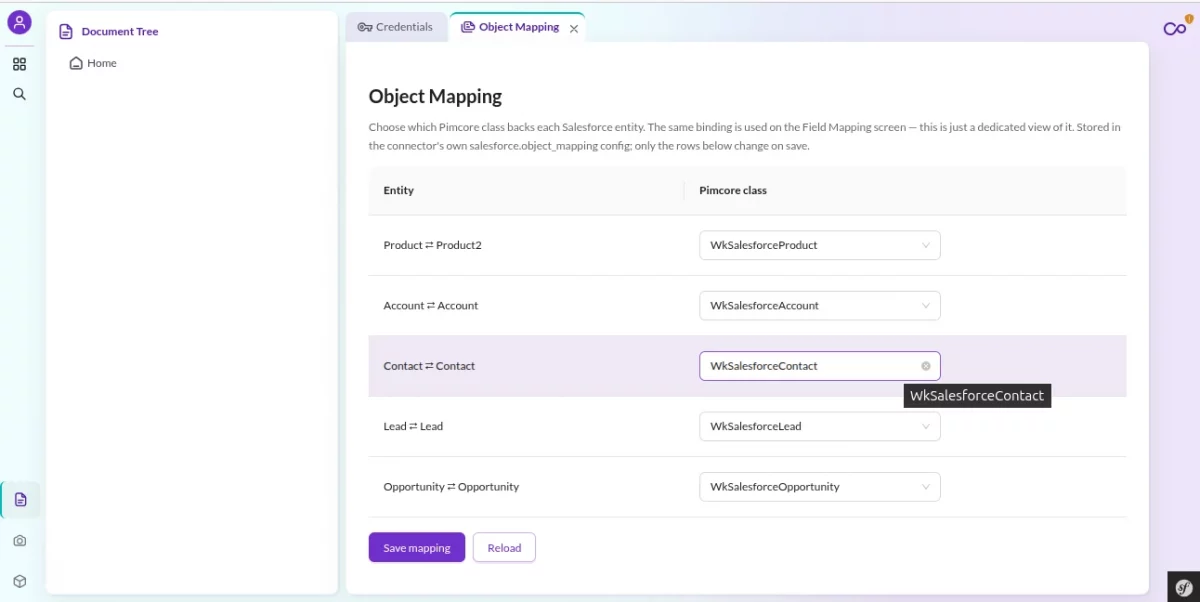
Task: Open the Opportunity class dropdown WkSalesforceOpportunity
Action: 819,487
